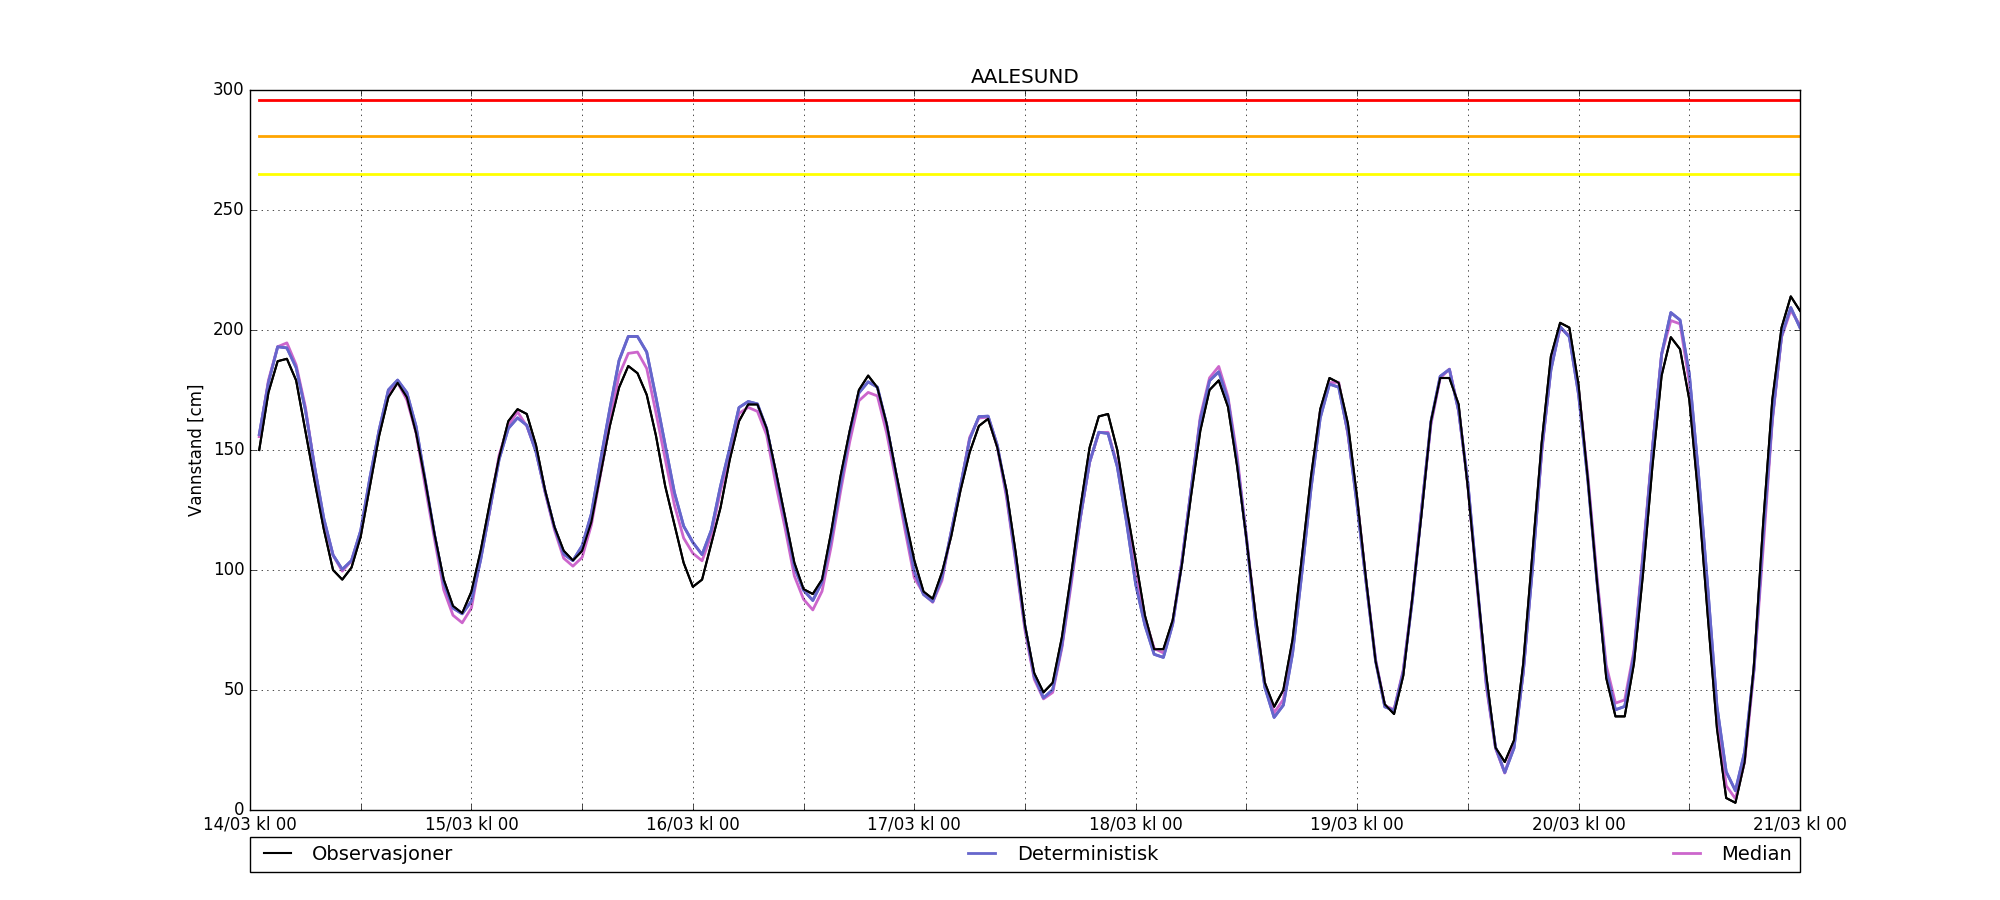
Task: Click the Vannstand [cm] y-axis label
Action: [195, 450]
